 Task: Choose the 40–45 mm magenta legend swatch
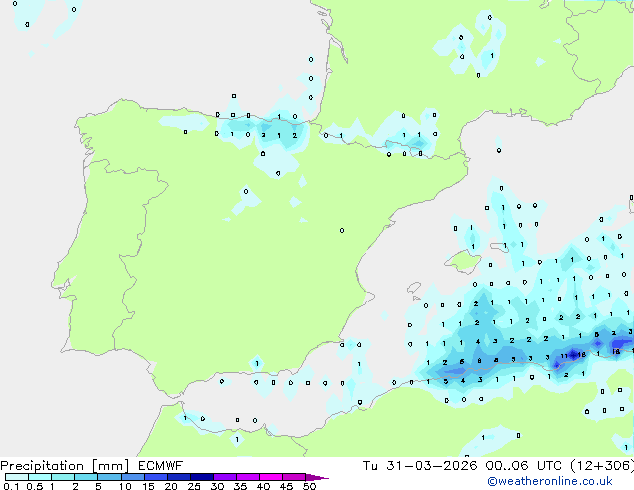(271, 477)
